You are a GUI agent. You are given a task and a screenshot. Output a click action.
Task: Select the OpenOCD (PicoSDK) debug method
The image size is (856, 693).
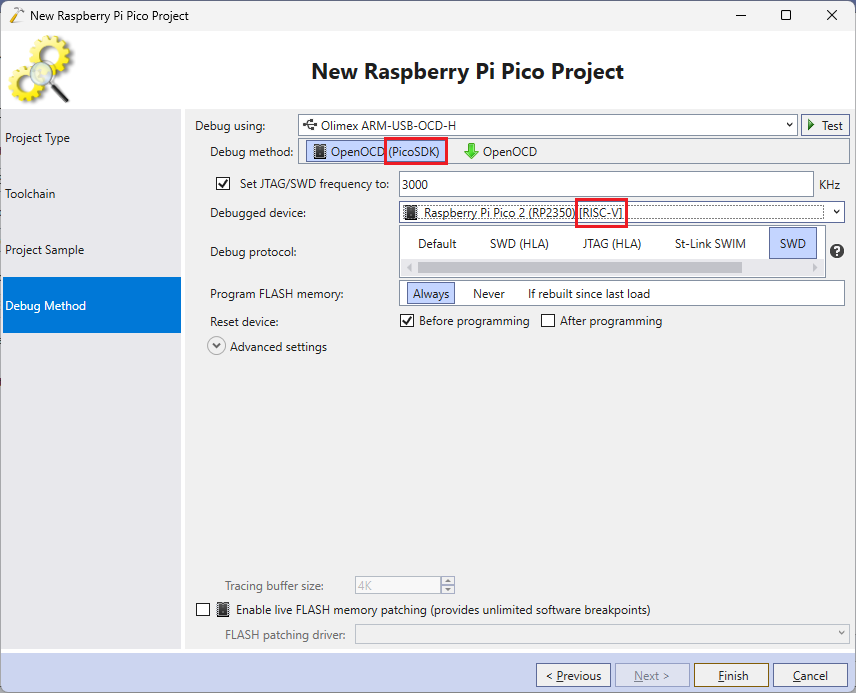[376, 152]
